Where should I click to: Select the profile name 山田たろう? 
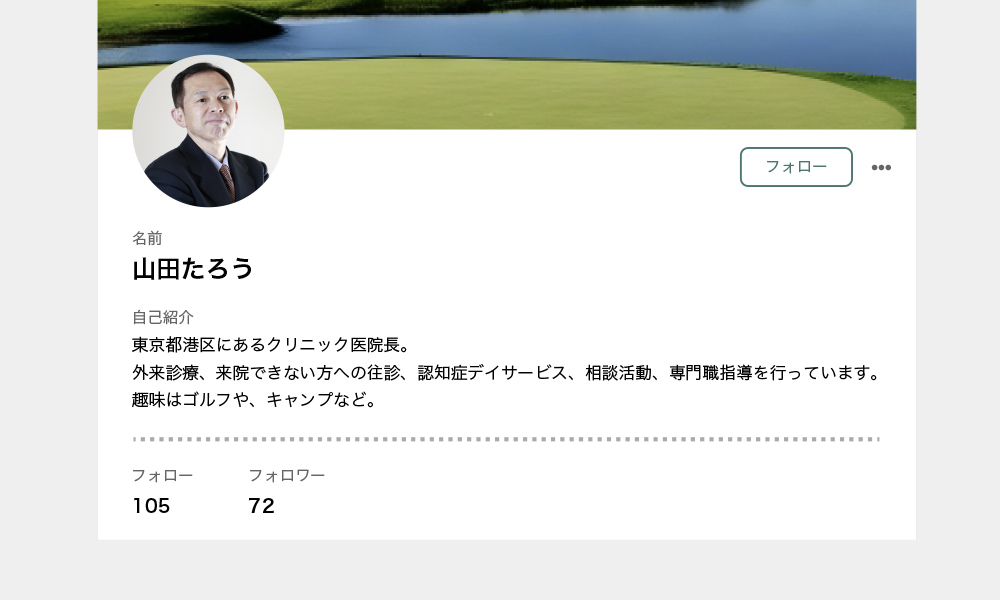pyautogui.click(x=193, y=268)
